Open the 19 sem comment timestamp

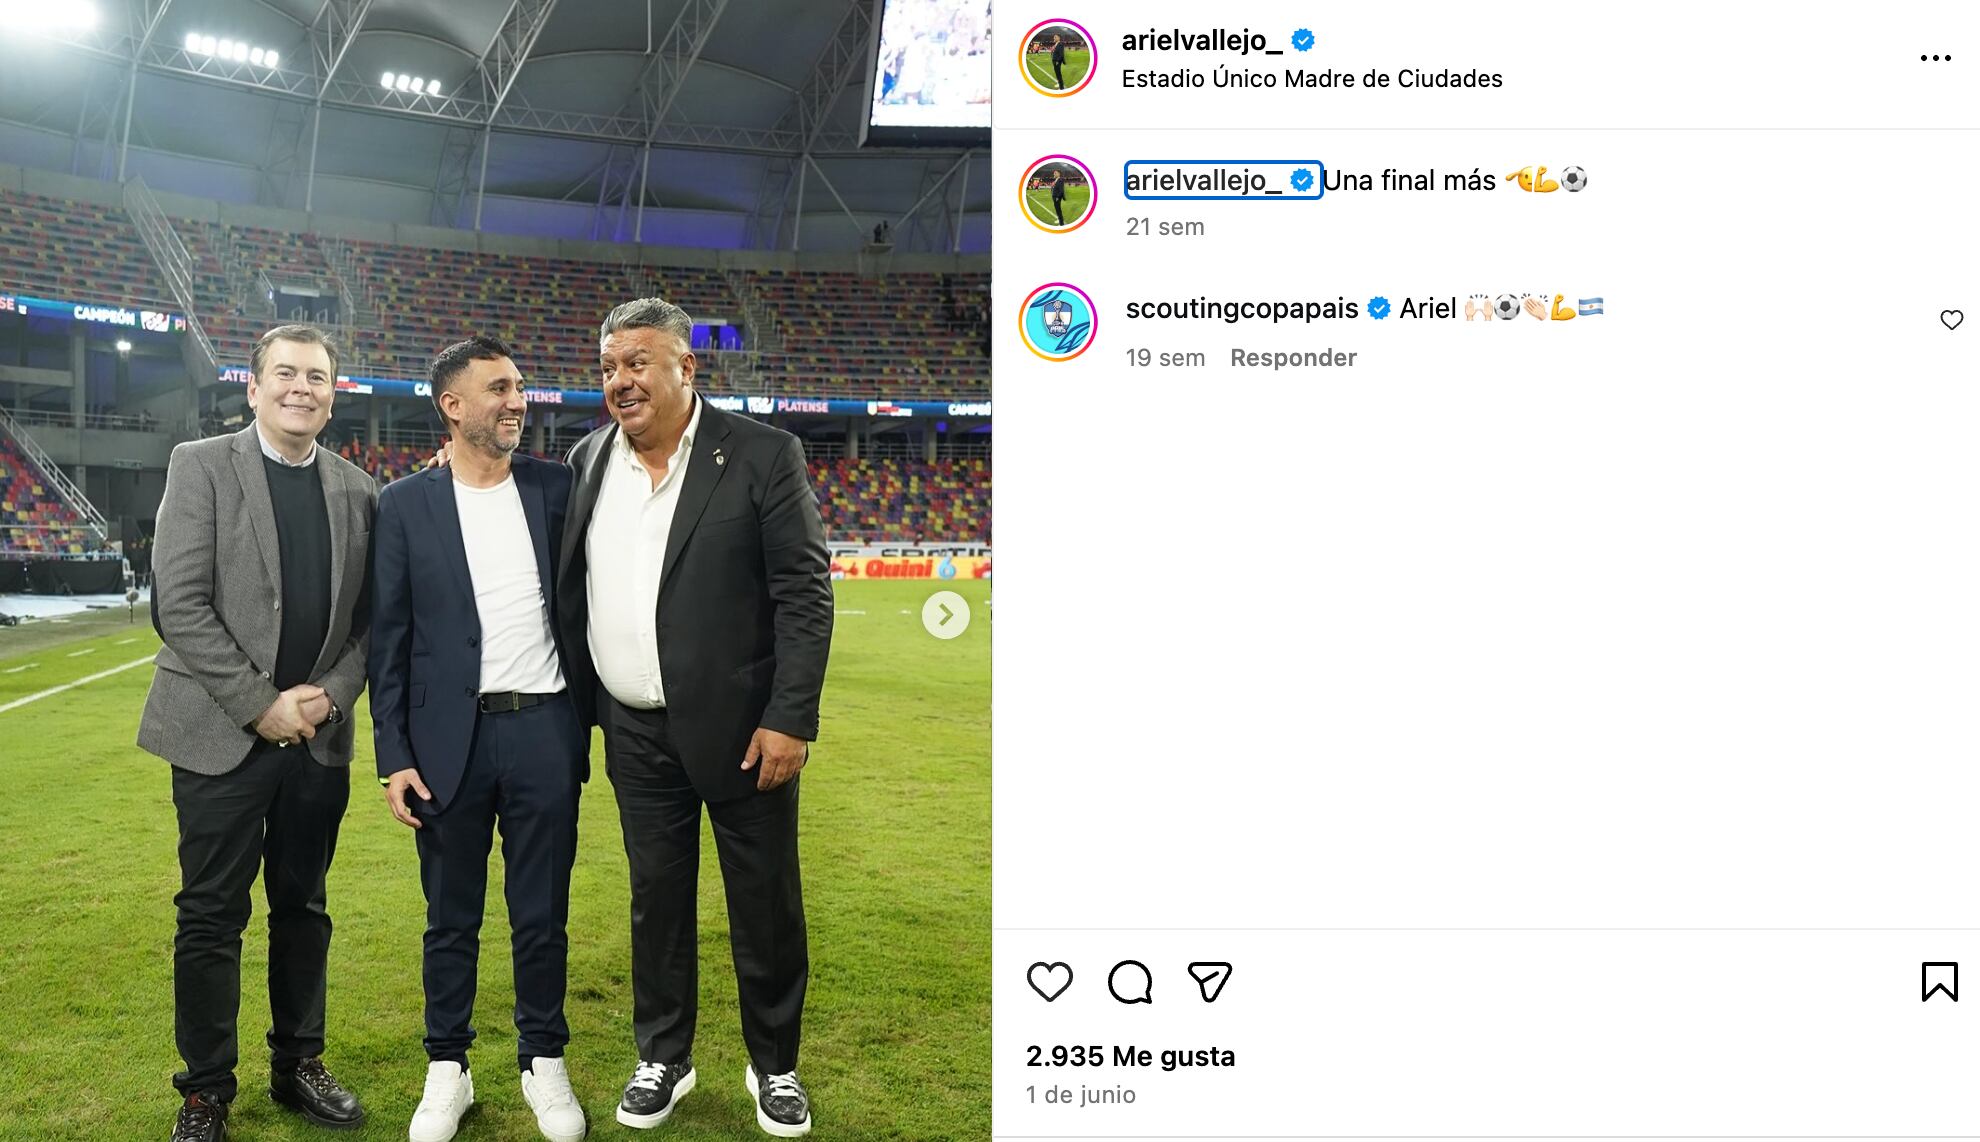coord(1165,358)
